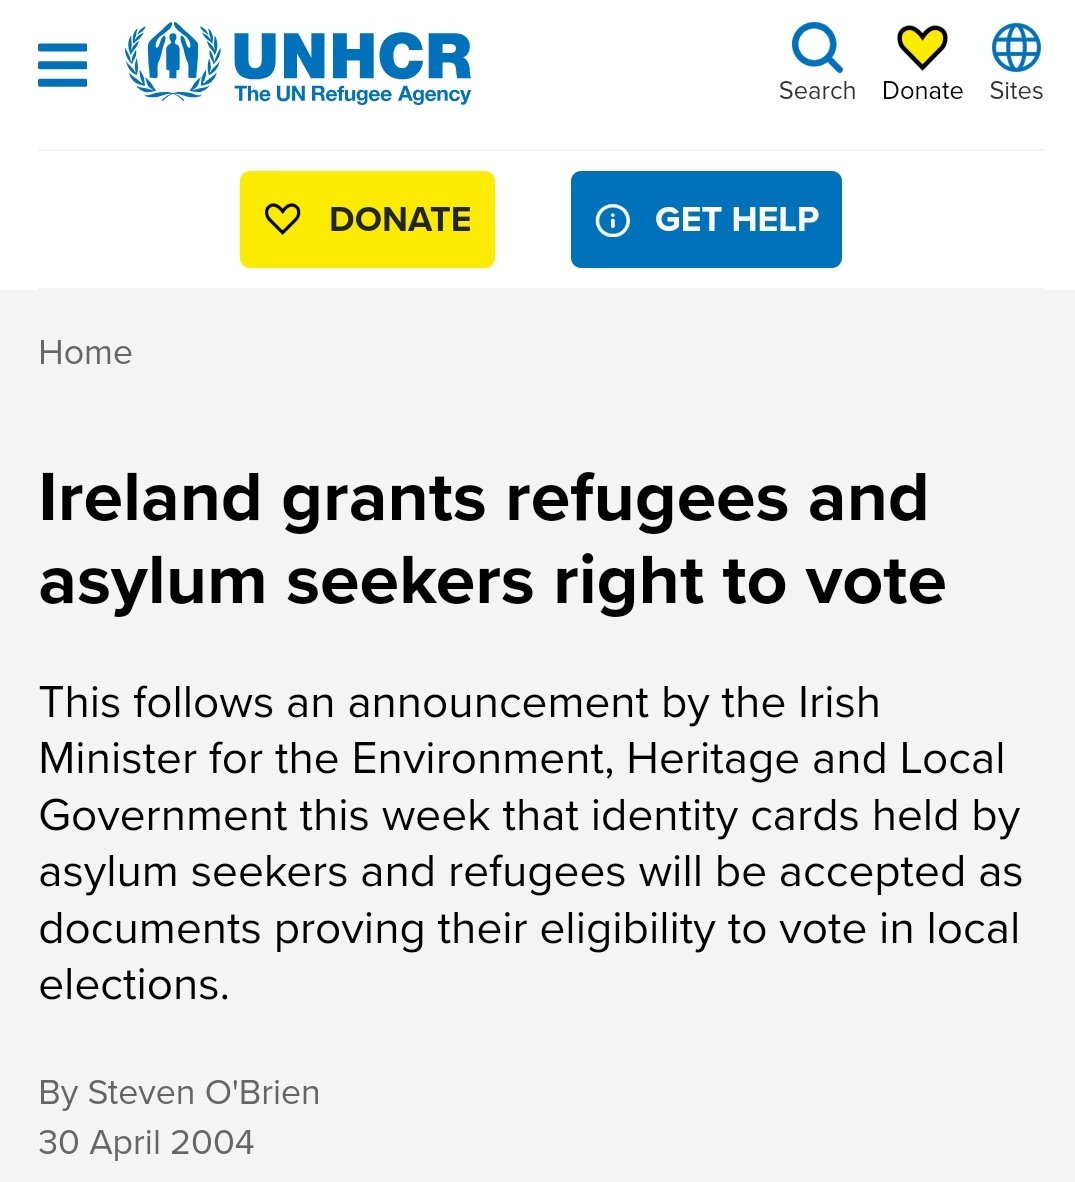Click the summary paragraph about identity cards
Viewport: 1075px width, 1182px height.
[x=530, y=843]
